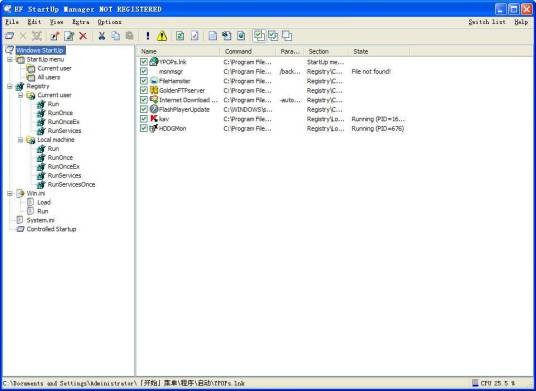The width and height of the screenshot is (536, 391).
Task: Sort list by the State column header
Action: pyautogui.click(x=378, y=52)
